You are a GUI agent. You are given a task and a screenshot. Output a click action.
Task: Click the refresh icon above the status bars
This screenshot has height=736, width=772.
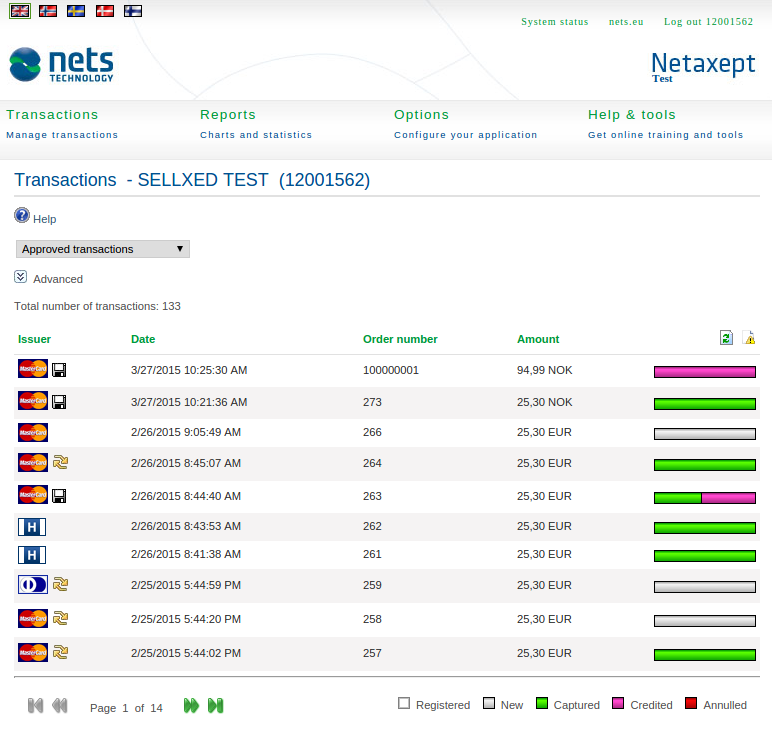[726, 337]
